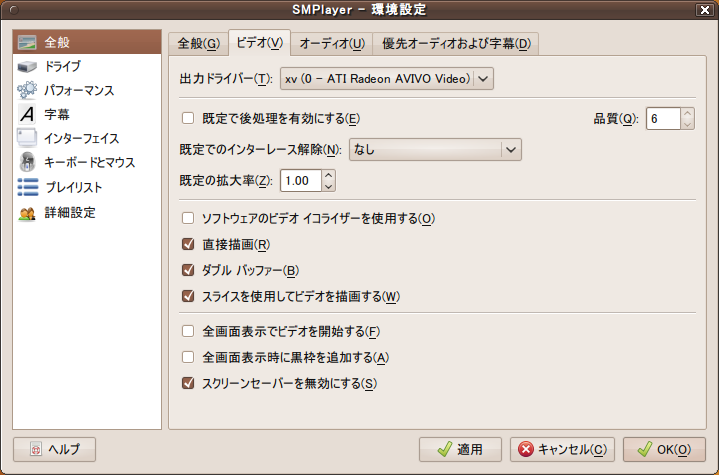Select the 全般 category icon in sidebar
Viewport: 719px width, 475px height.
click(27, 42)
